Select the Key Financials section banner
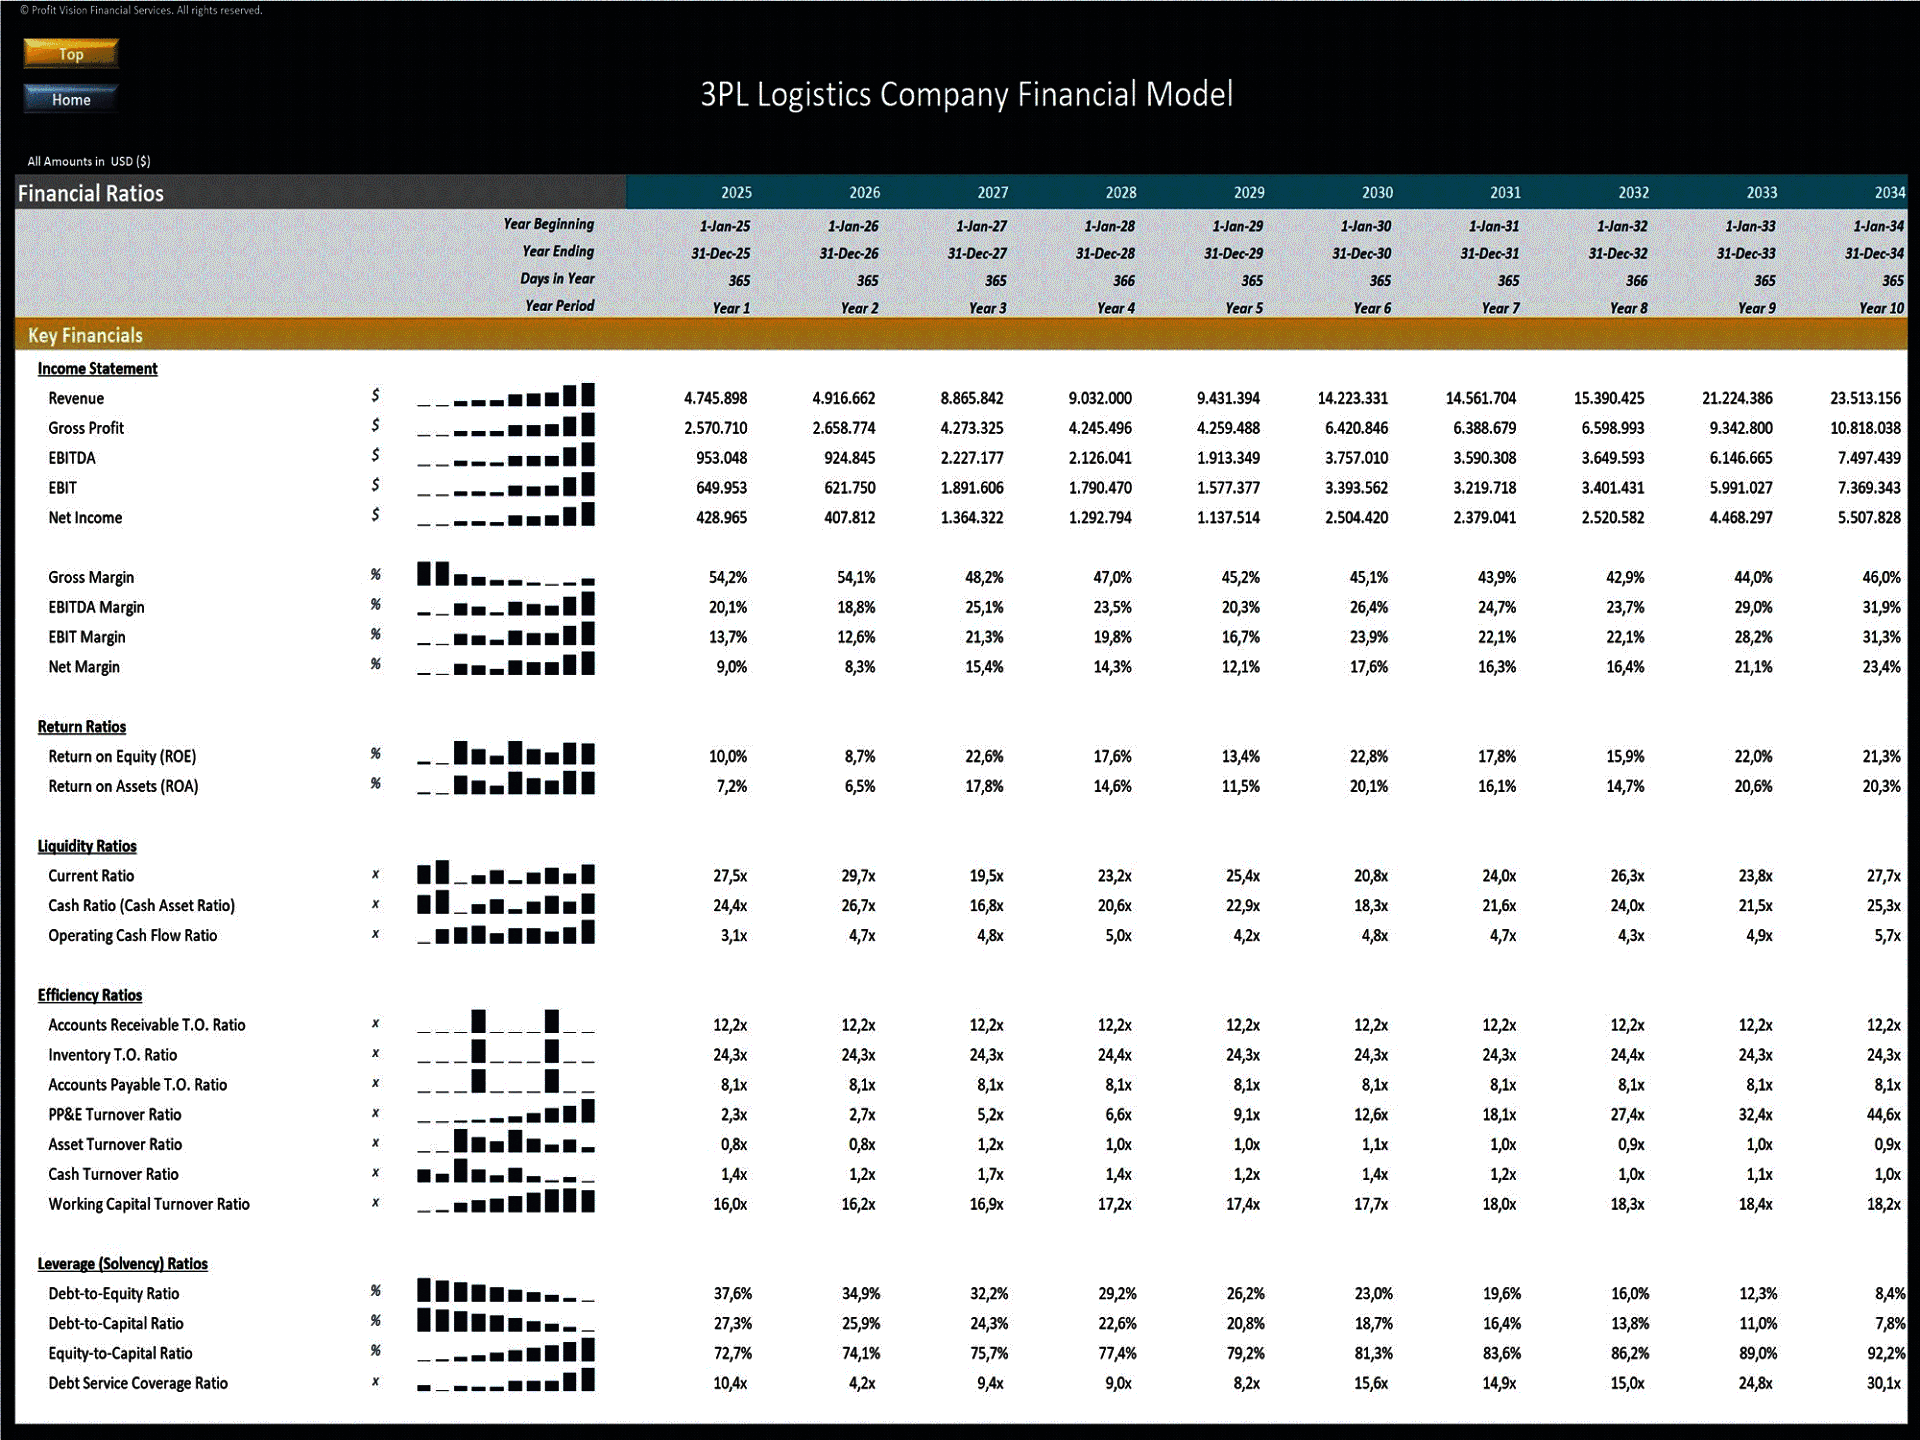 [x=961, y=335]
